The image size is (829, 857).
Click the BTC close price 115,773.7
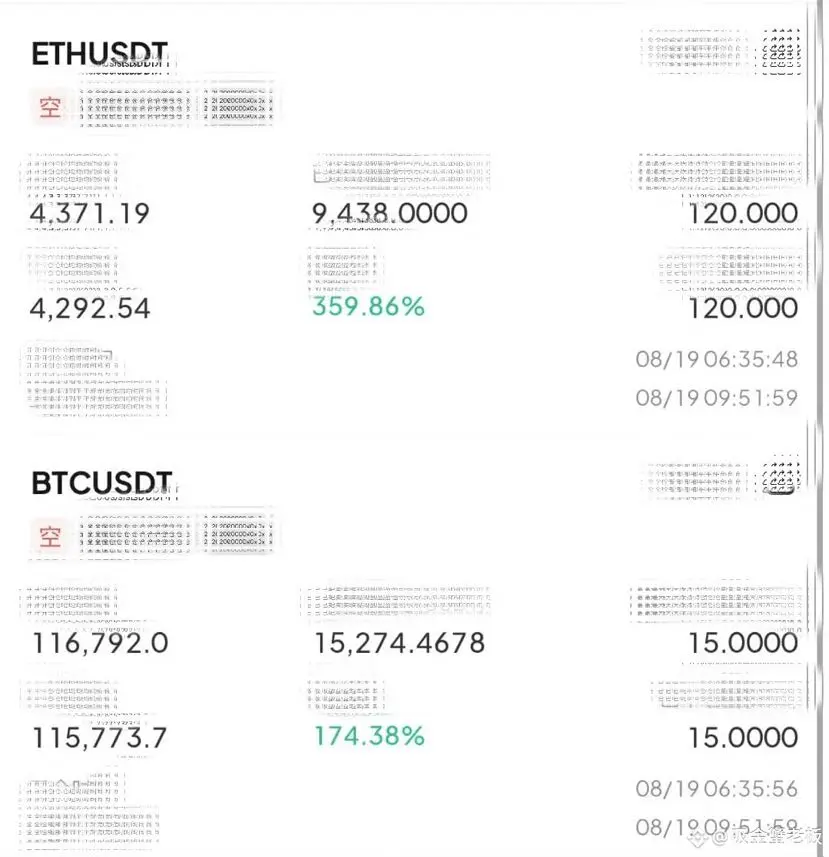pos(99,738)
